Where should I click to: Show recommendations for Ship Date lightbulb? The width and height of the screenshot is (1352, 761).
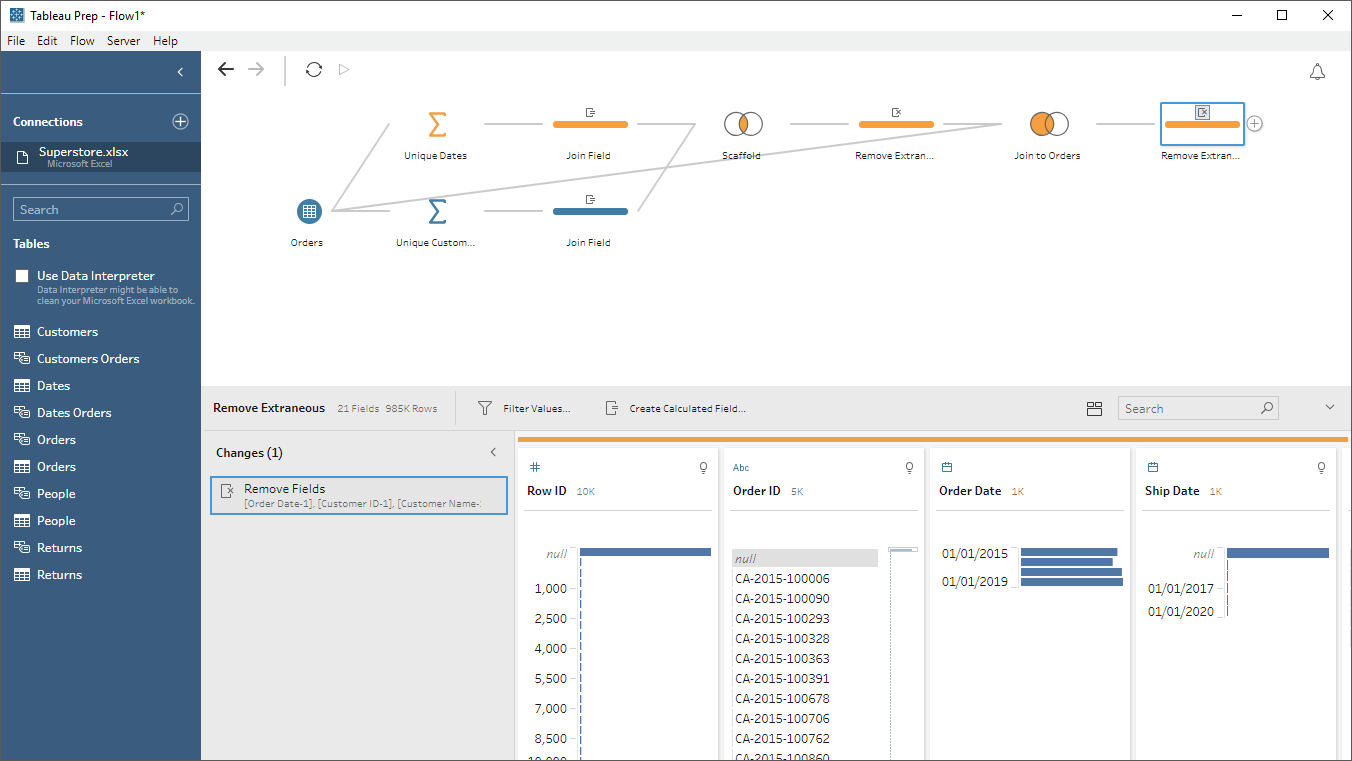[1321, 467]
